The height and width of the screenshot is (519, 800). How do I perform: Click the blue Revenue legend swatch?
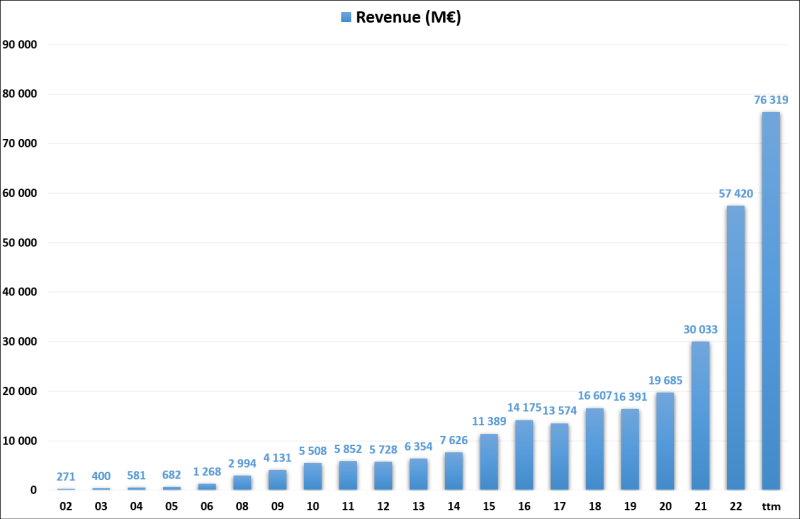tap(346, 17)
